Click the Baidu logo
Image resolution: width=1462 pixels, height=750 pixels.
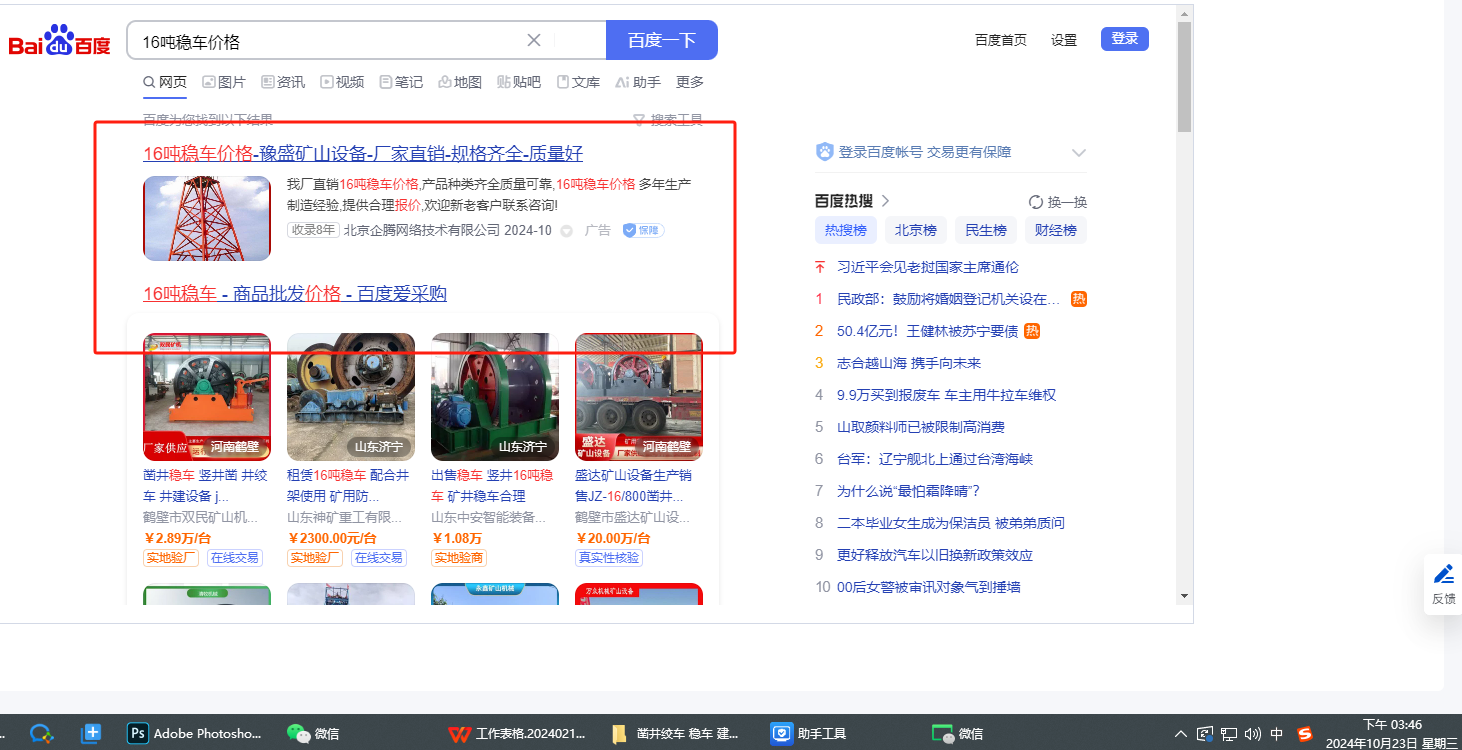[x=59, y=42]
